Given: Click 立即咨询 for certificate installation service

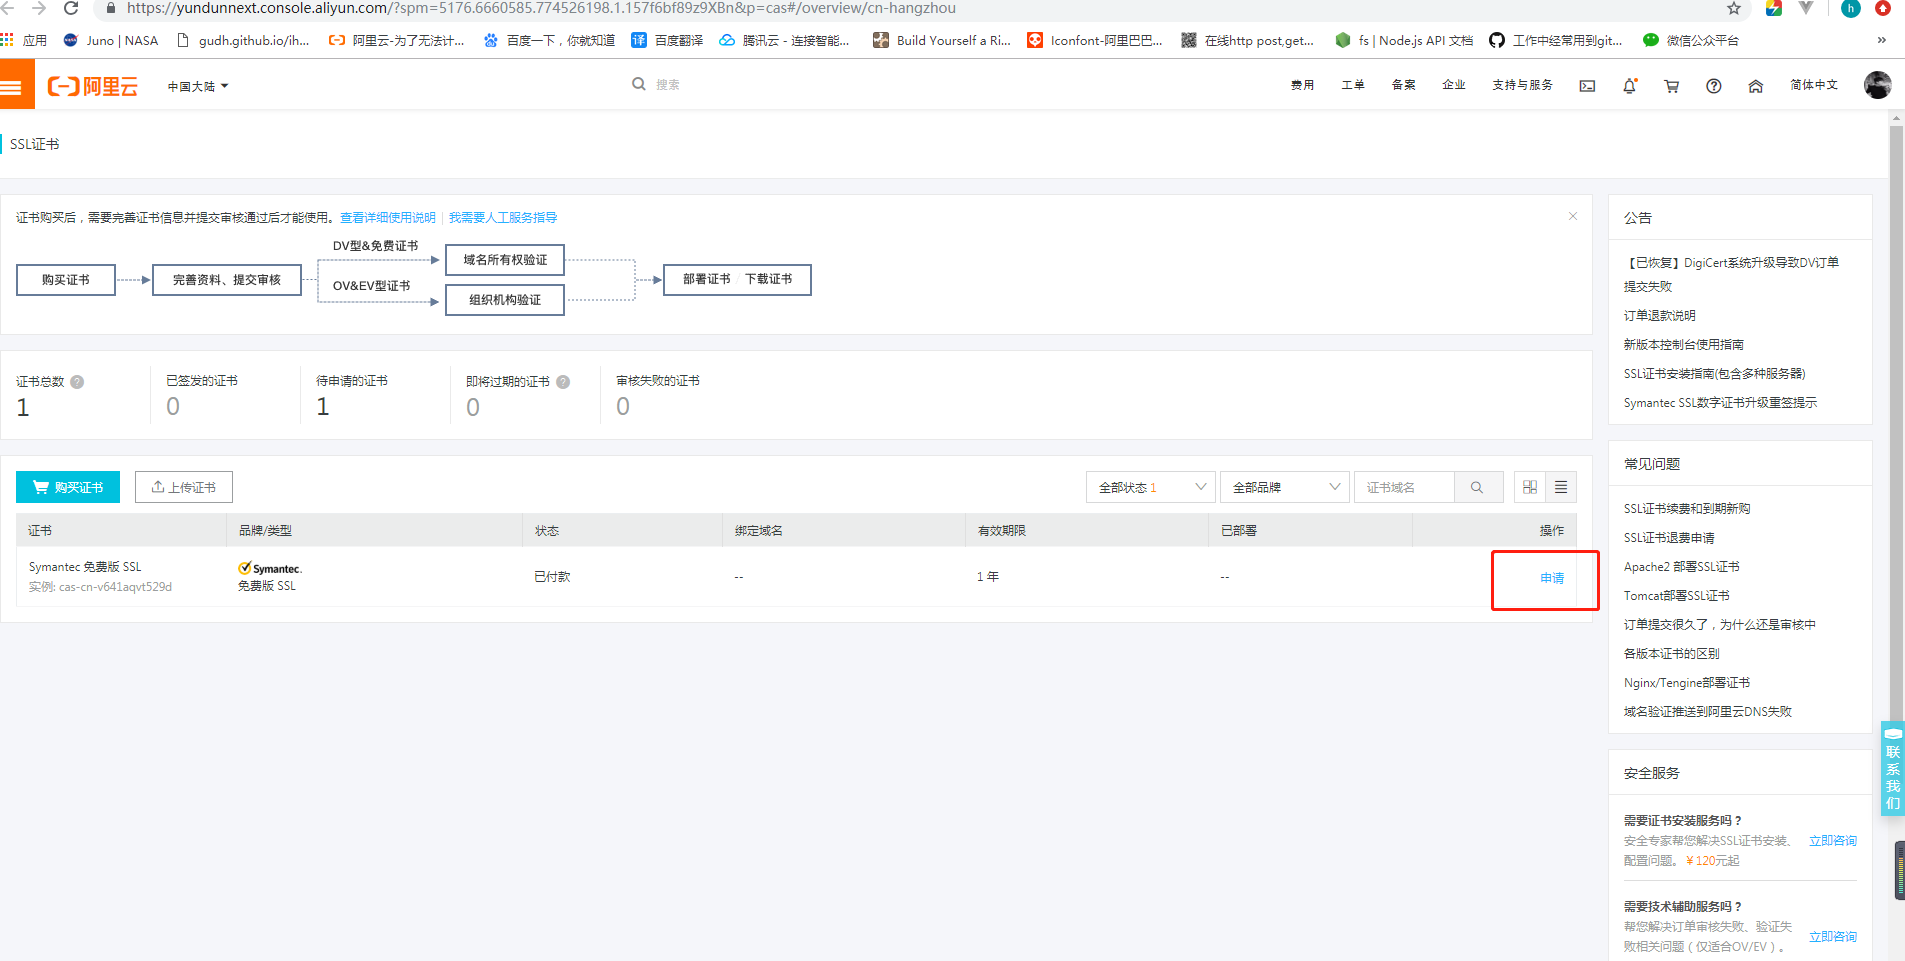Looking at the screenshot, I should [1833, 841].
